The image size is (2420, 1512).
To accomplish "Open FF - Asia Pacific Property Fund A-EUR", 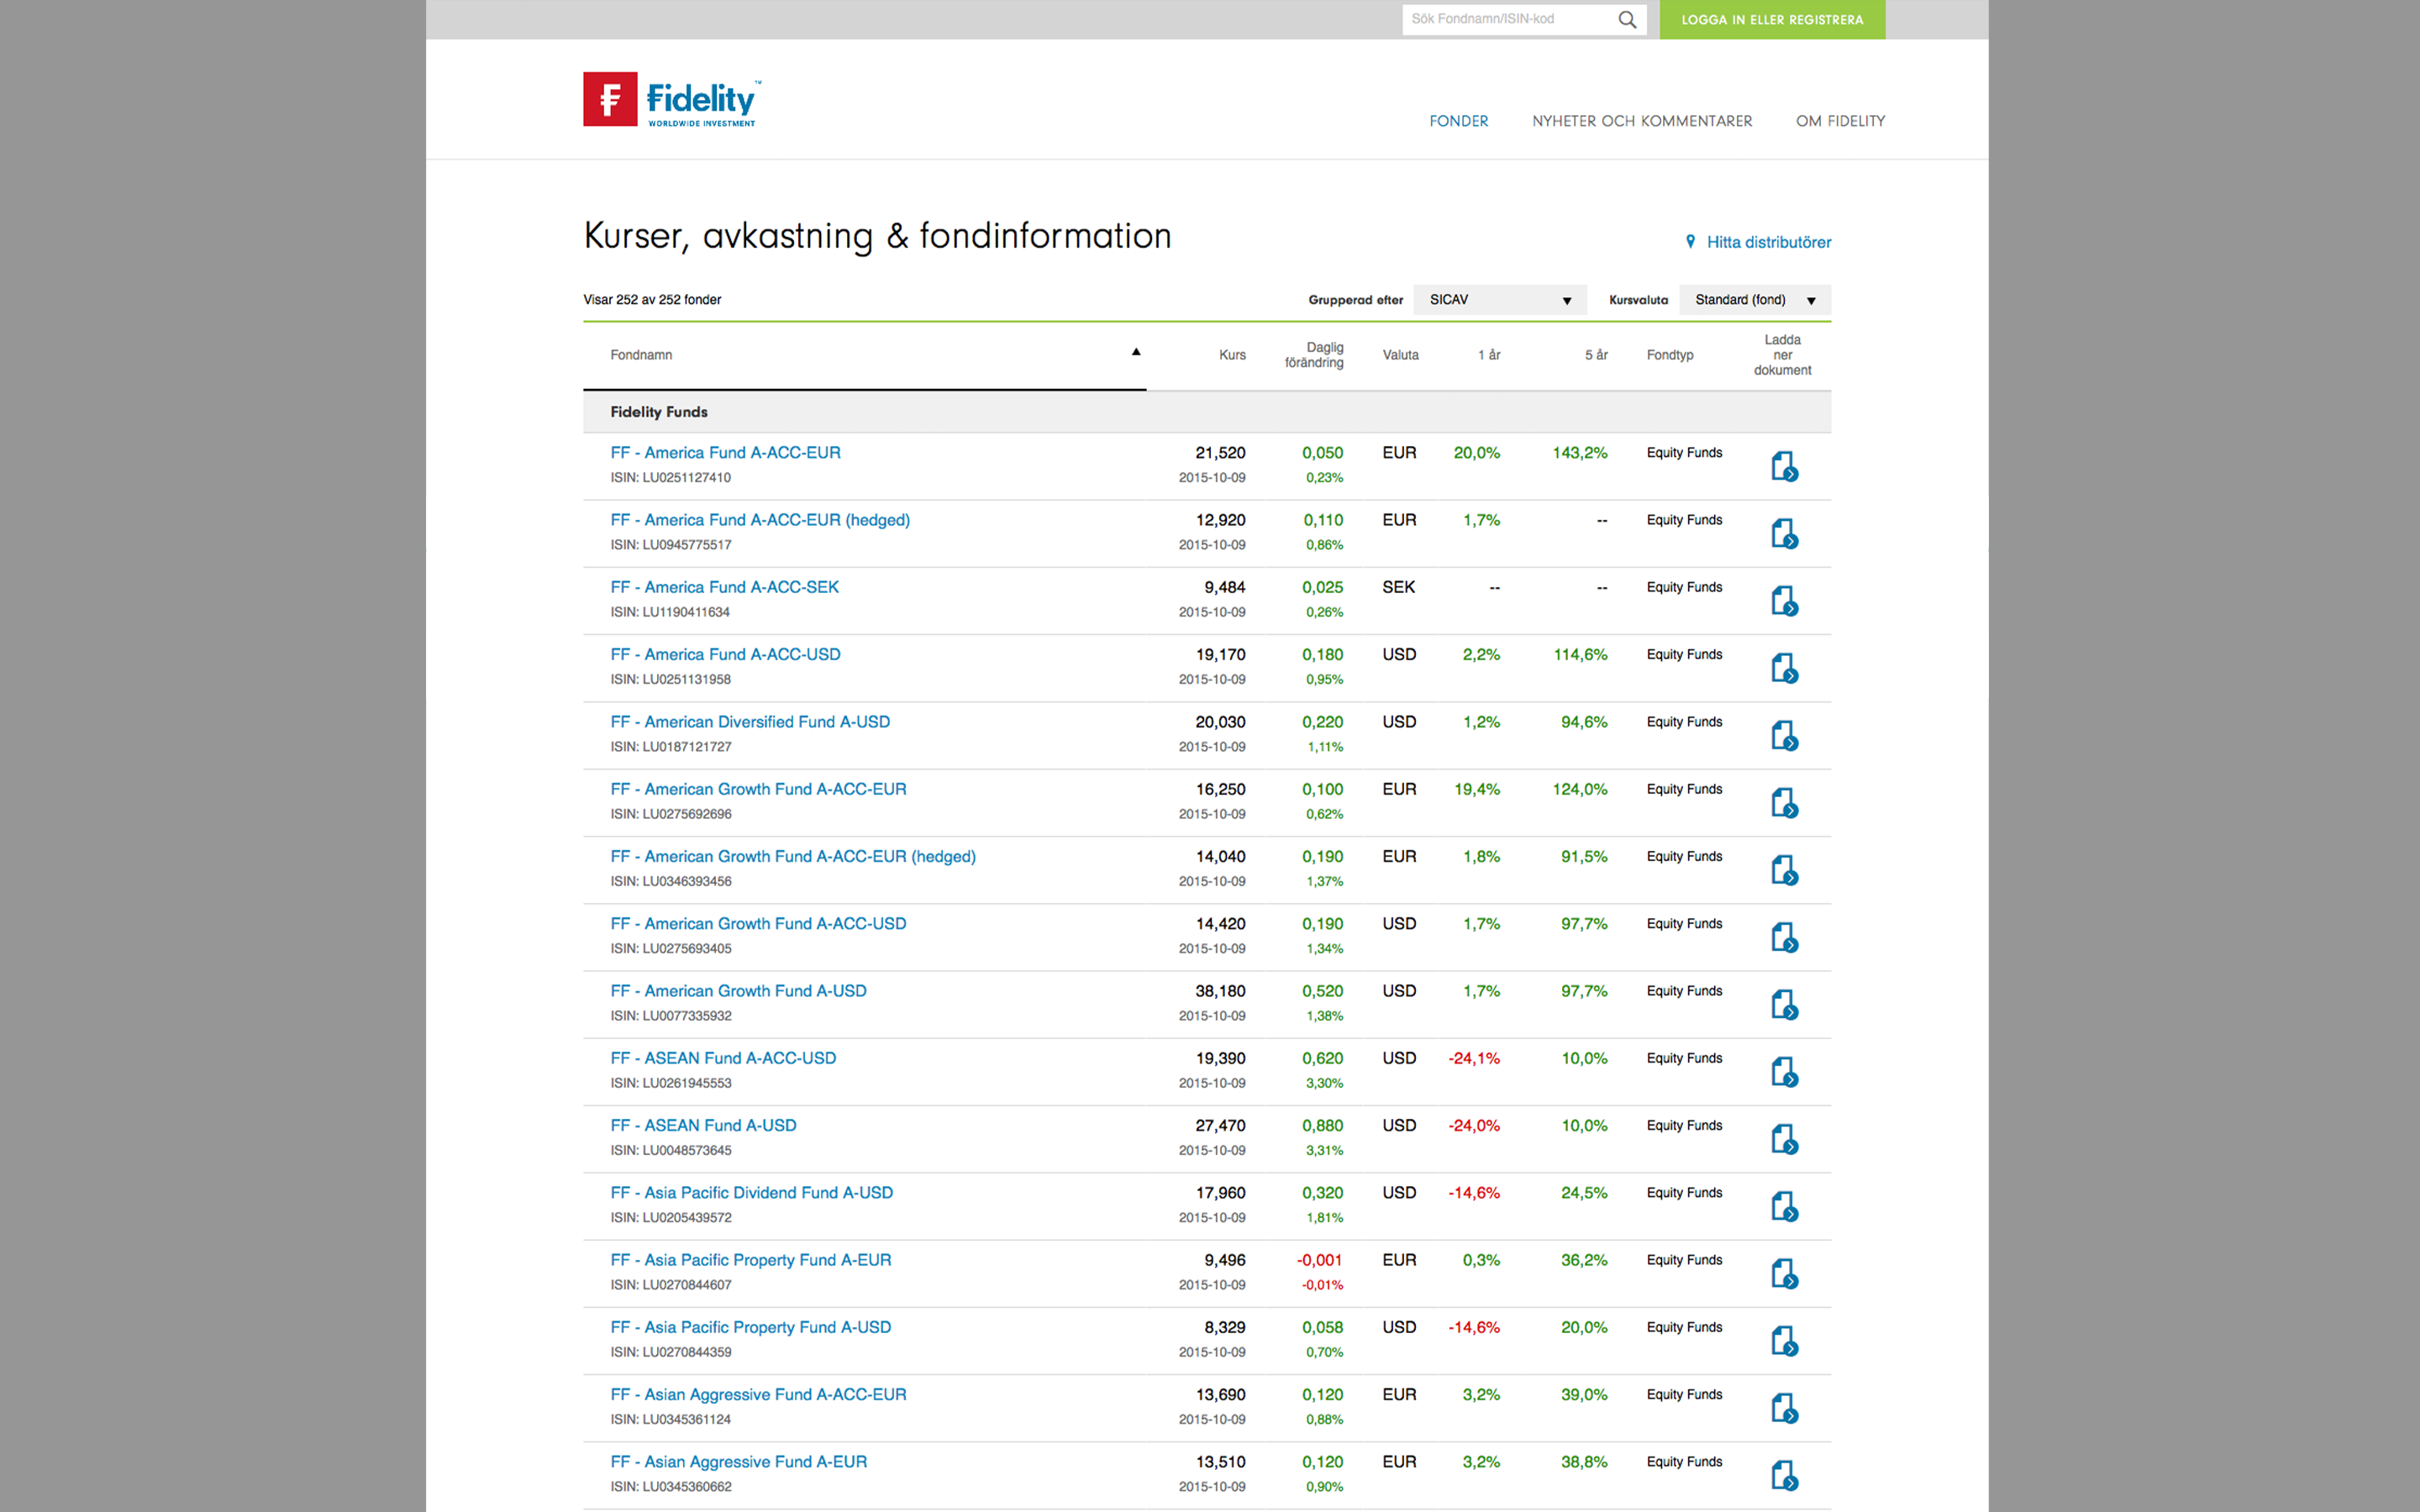I will coord(750,1260).
